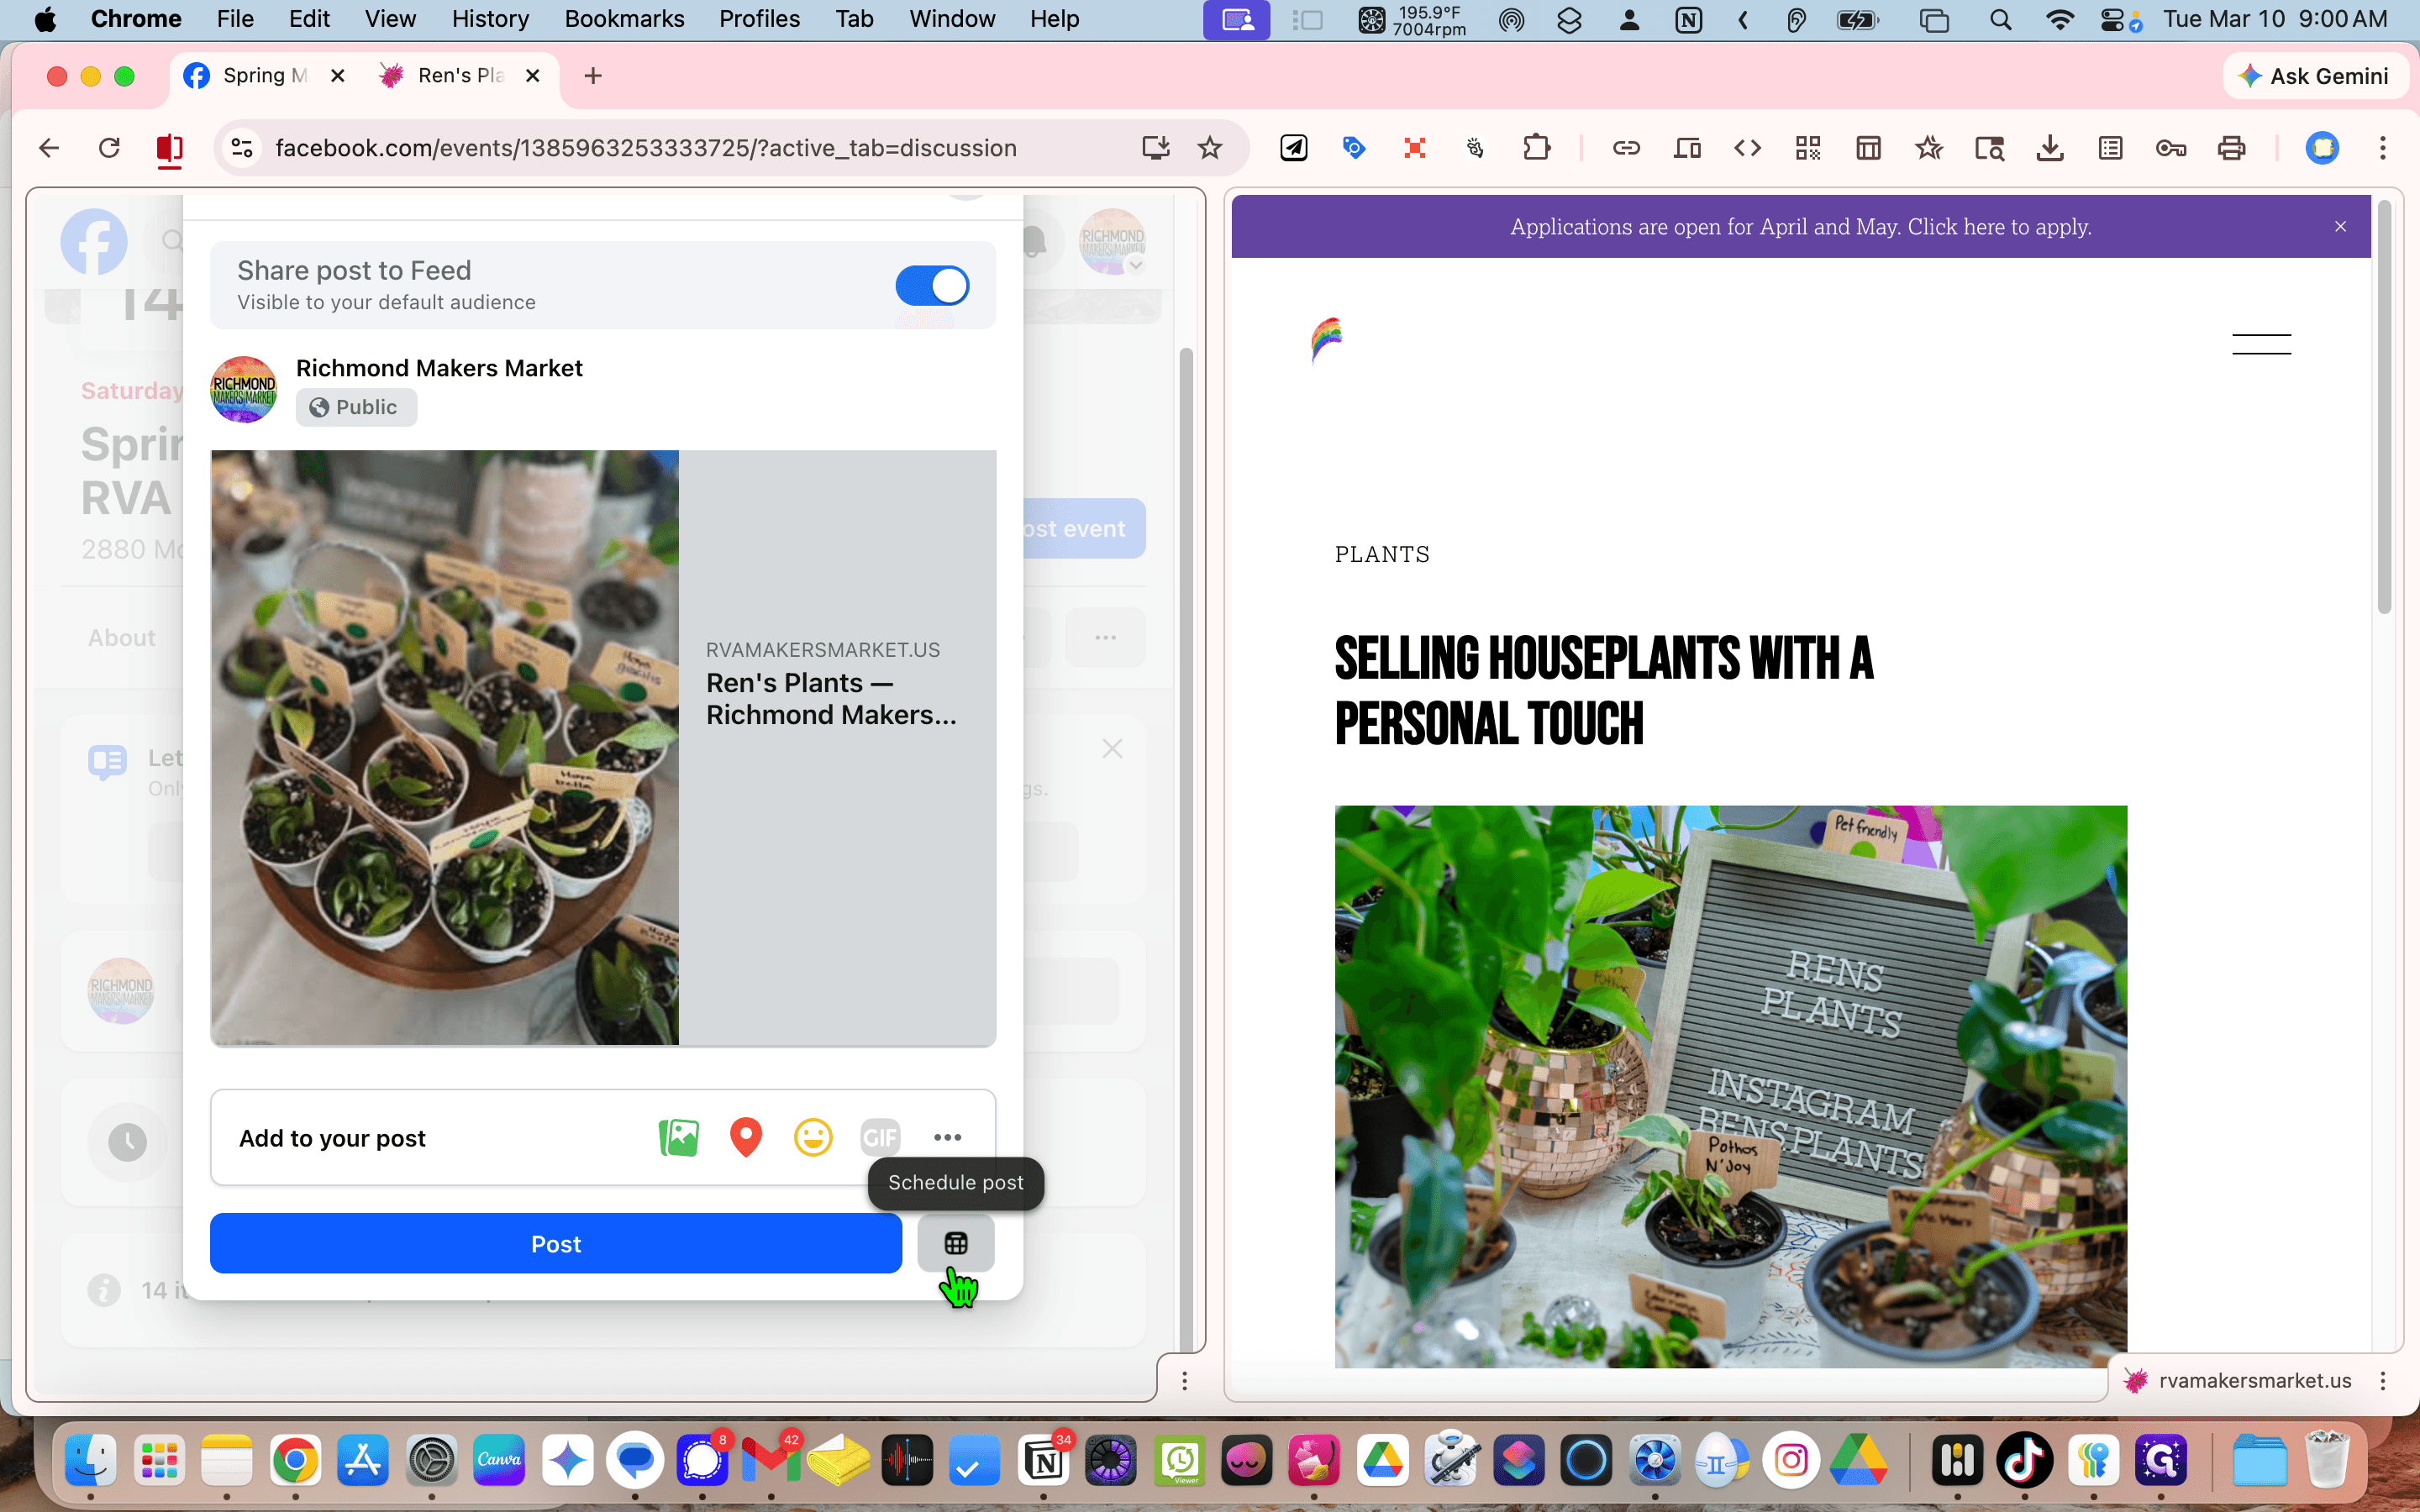Click site info icon beside URL
Image resolution: width=2420 pixels, height=1512 pixels.
pos(242,148)
